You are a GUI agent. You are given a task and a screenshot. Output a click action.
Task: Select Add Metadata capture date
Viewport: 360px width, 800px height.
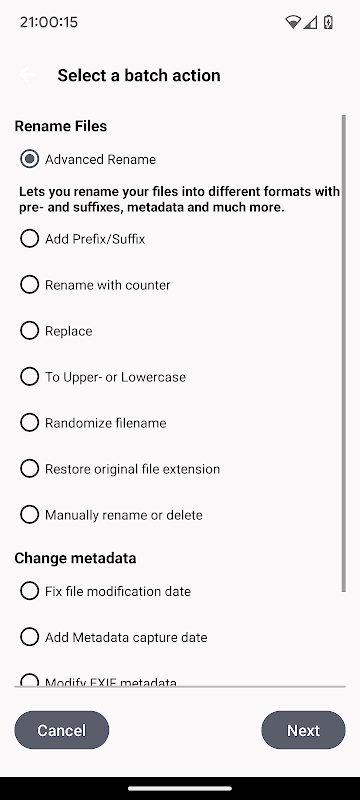pyautogui.click(x=113, y=637)
